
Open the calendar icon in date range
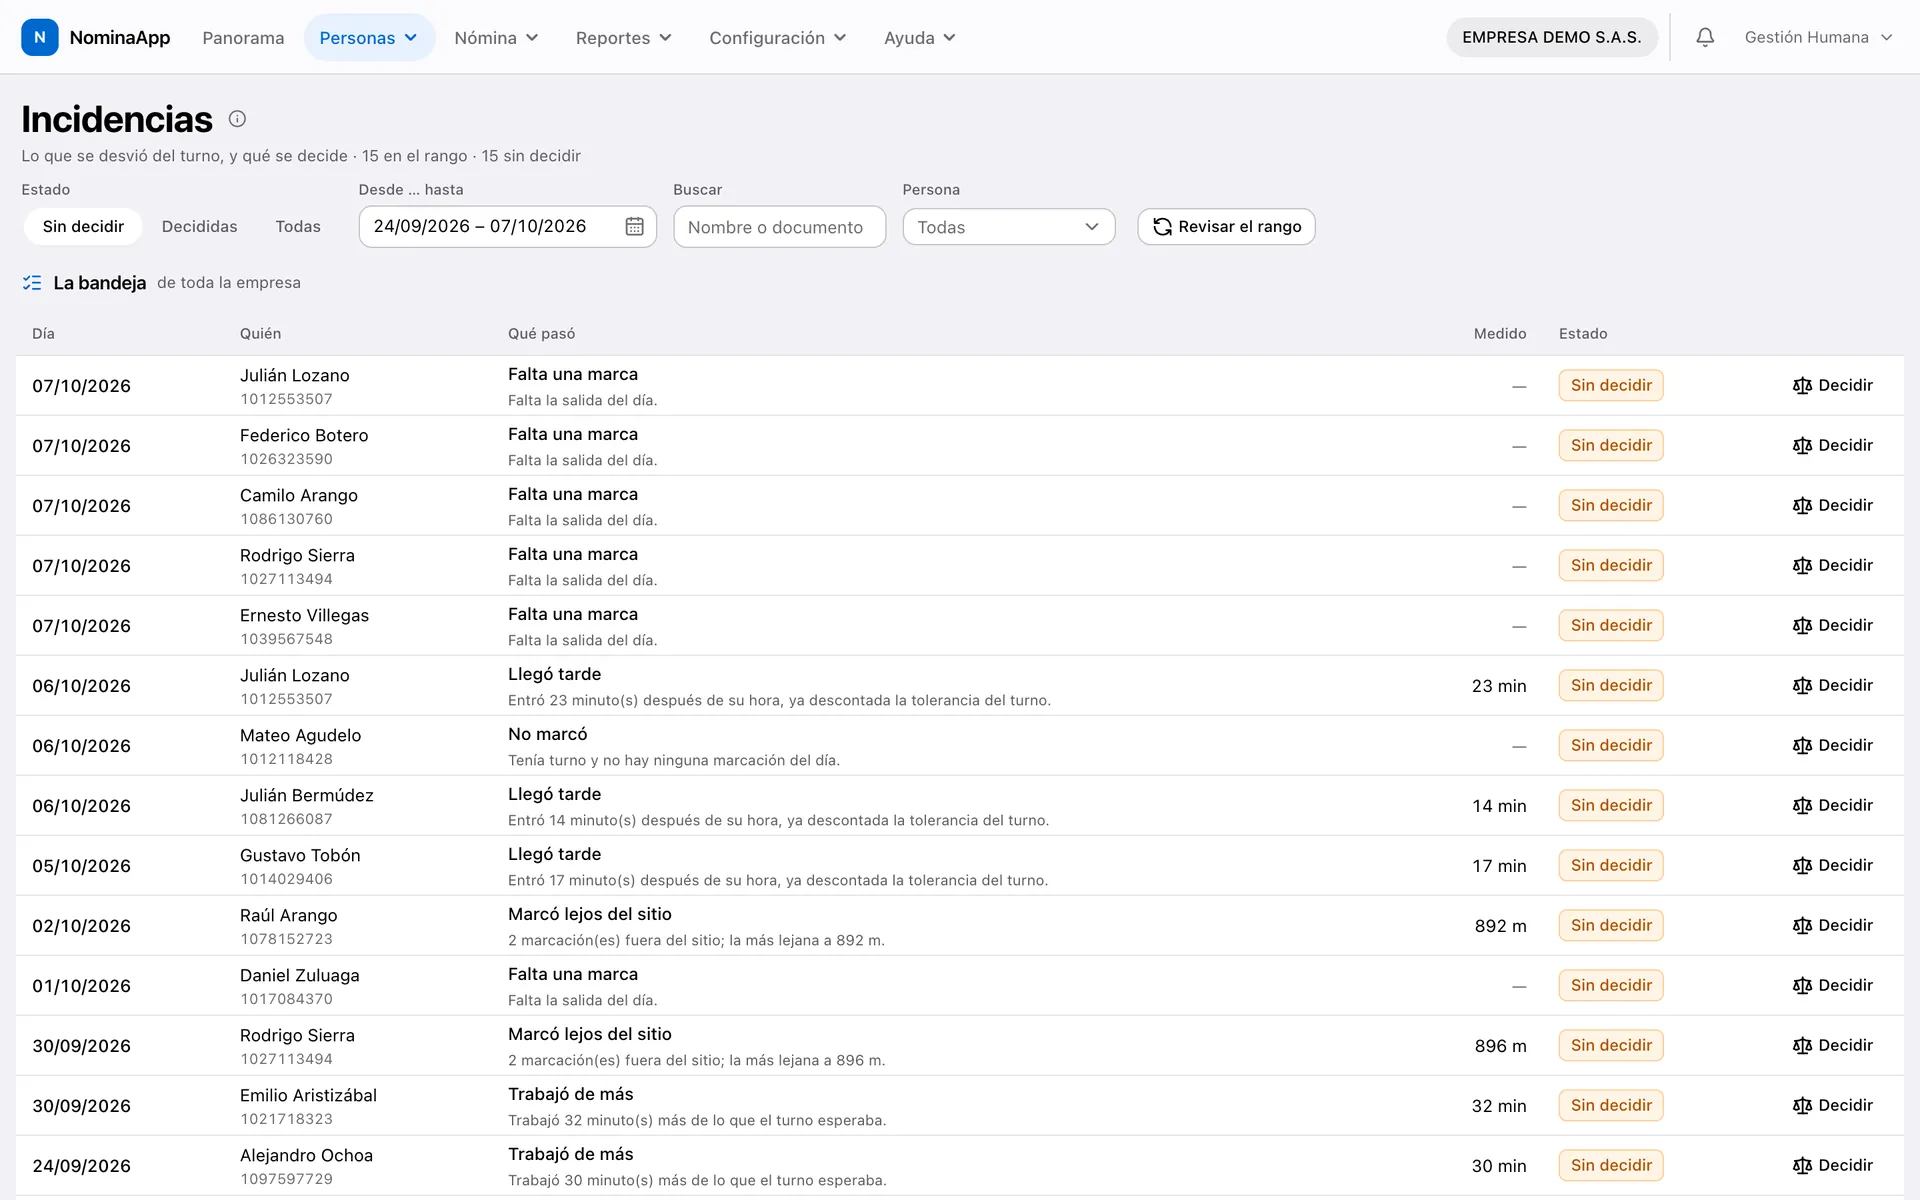click(x=634, y=226)
